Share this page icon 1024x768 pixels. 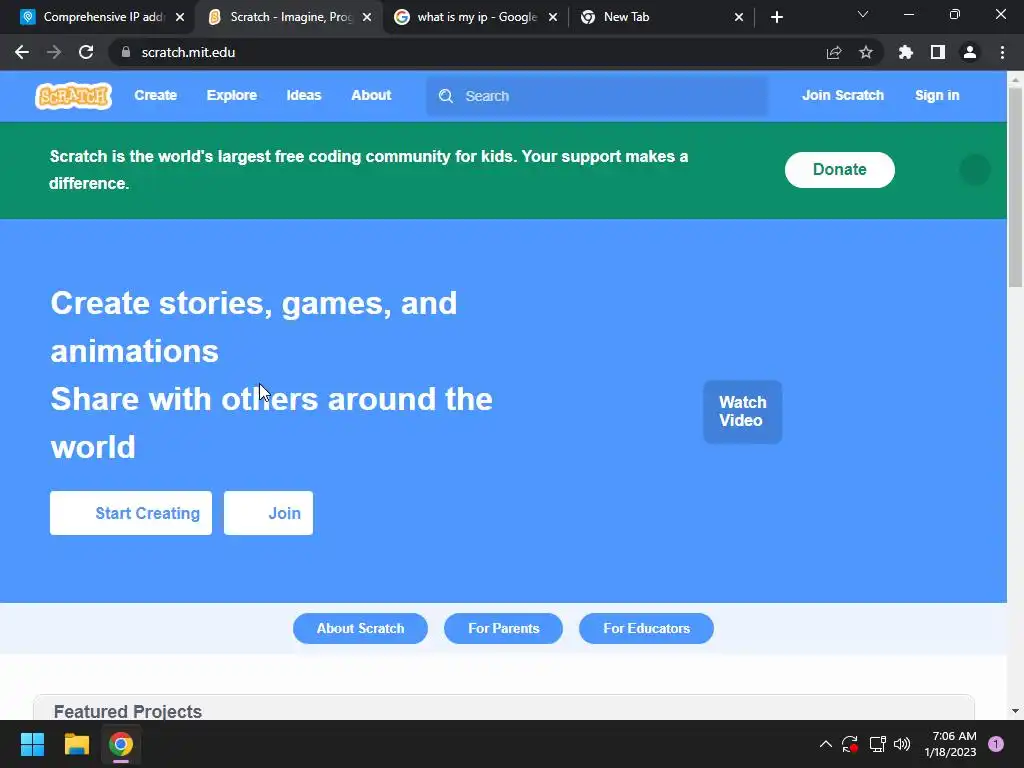834,52
